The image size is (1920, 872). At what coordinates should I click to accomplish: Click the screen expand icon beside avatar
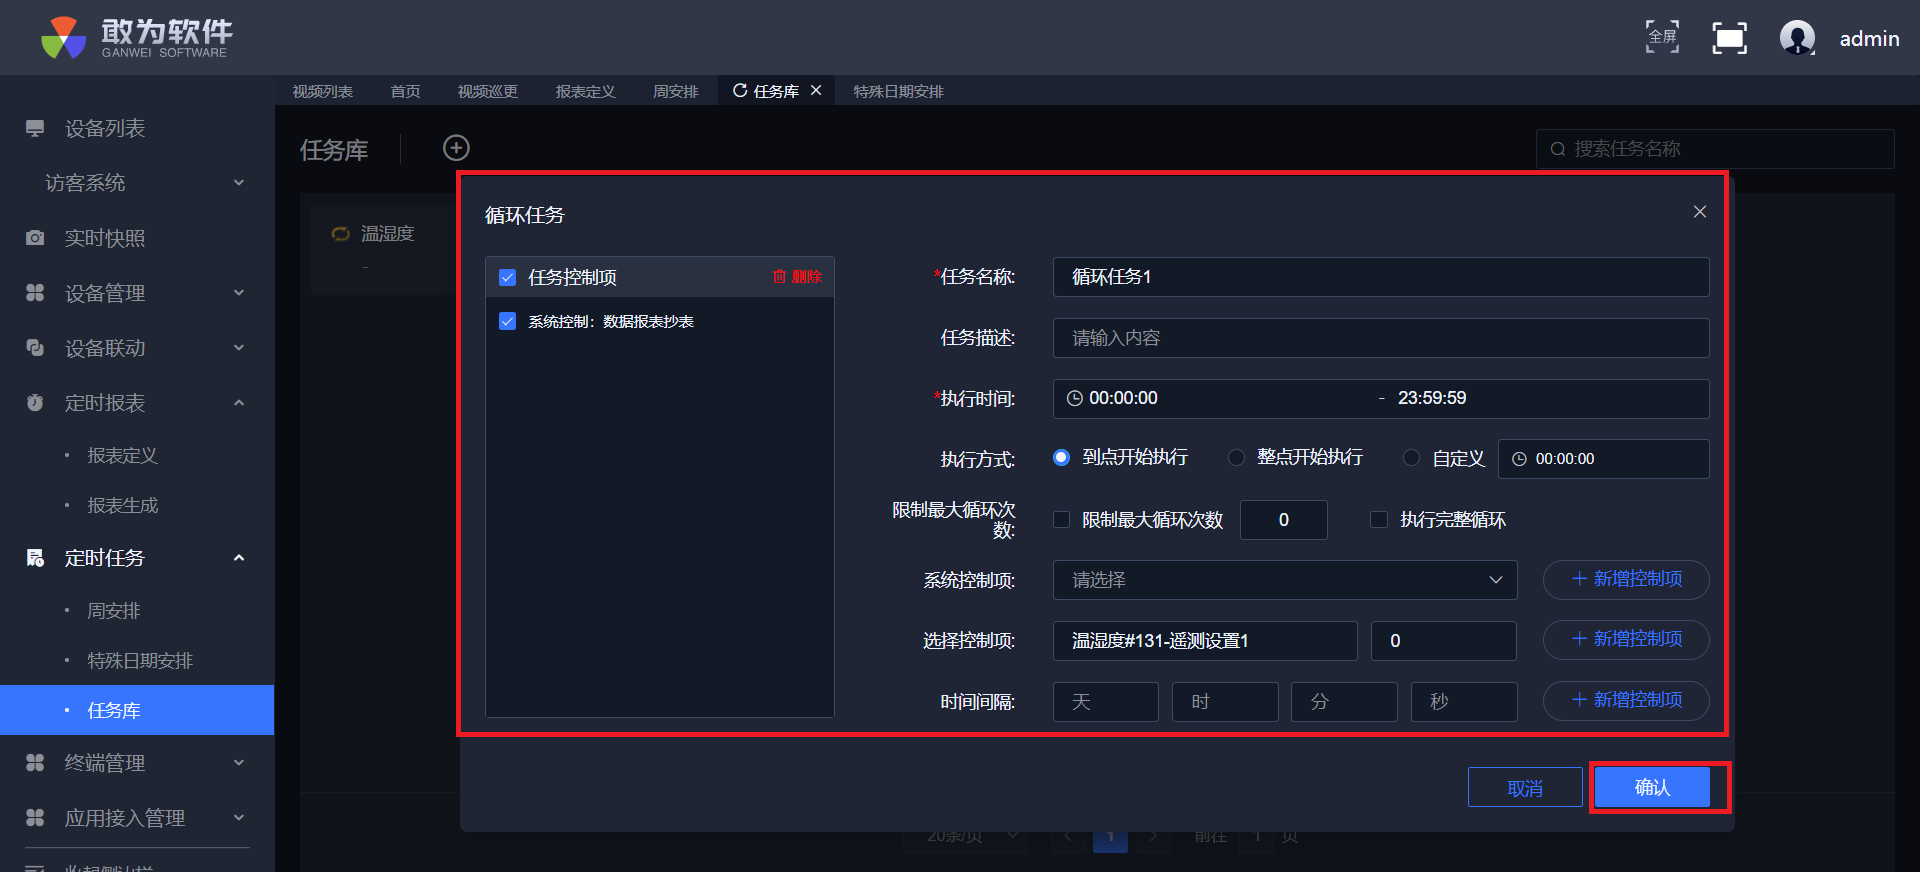pyautogui.click(x=1729, y=38)
